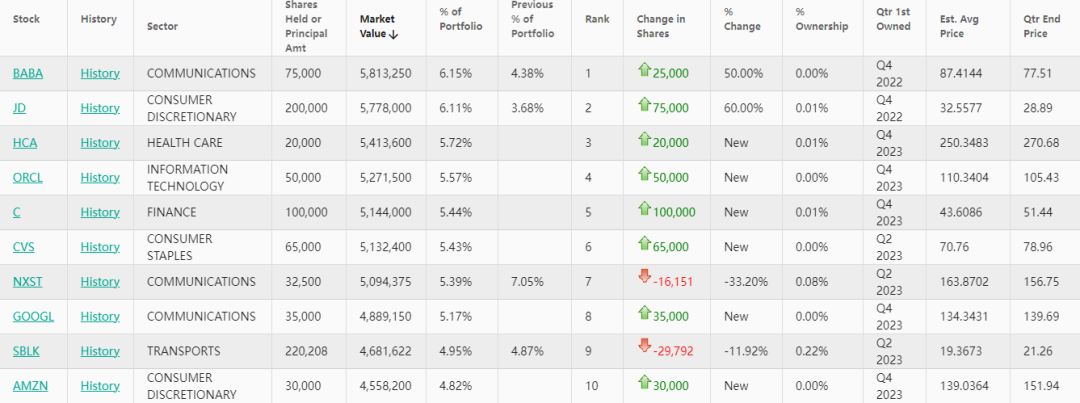Click the FINANCE sector cell
The image size is (1080, 403).
[172, 212]
